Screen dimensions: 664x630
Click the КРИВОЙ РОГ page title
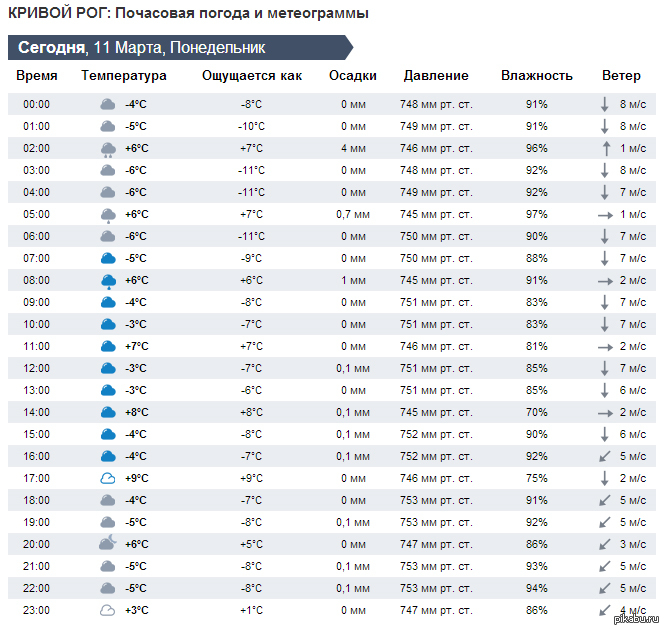(x=59, y=13)
